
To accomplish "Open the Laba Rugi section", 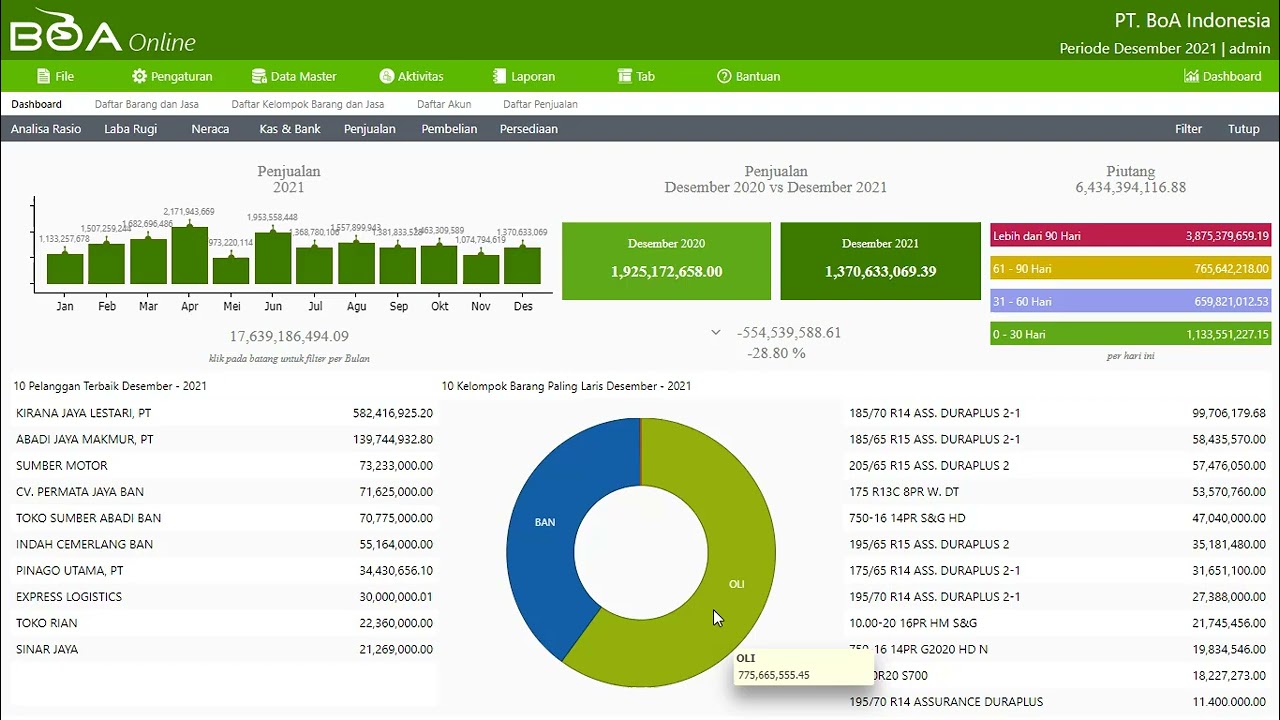I will pos(130,129).
